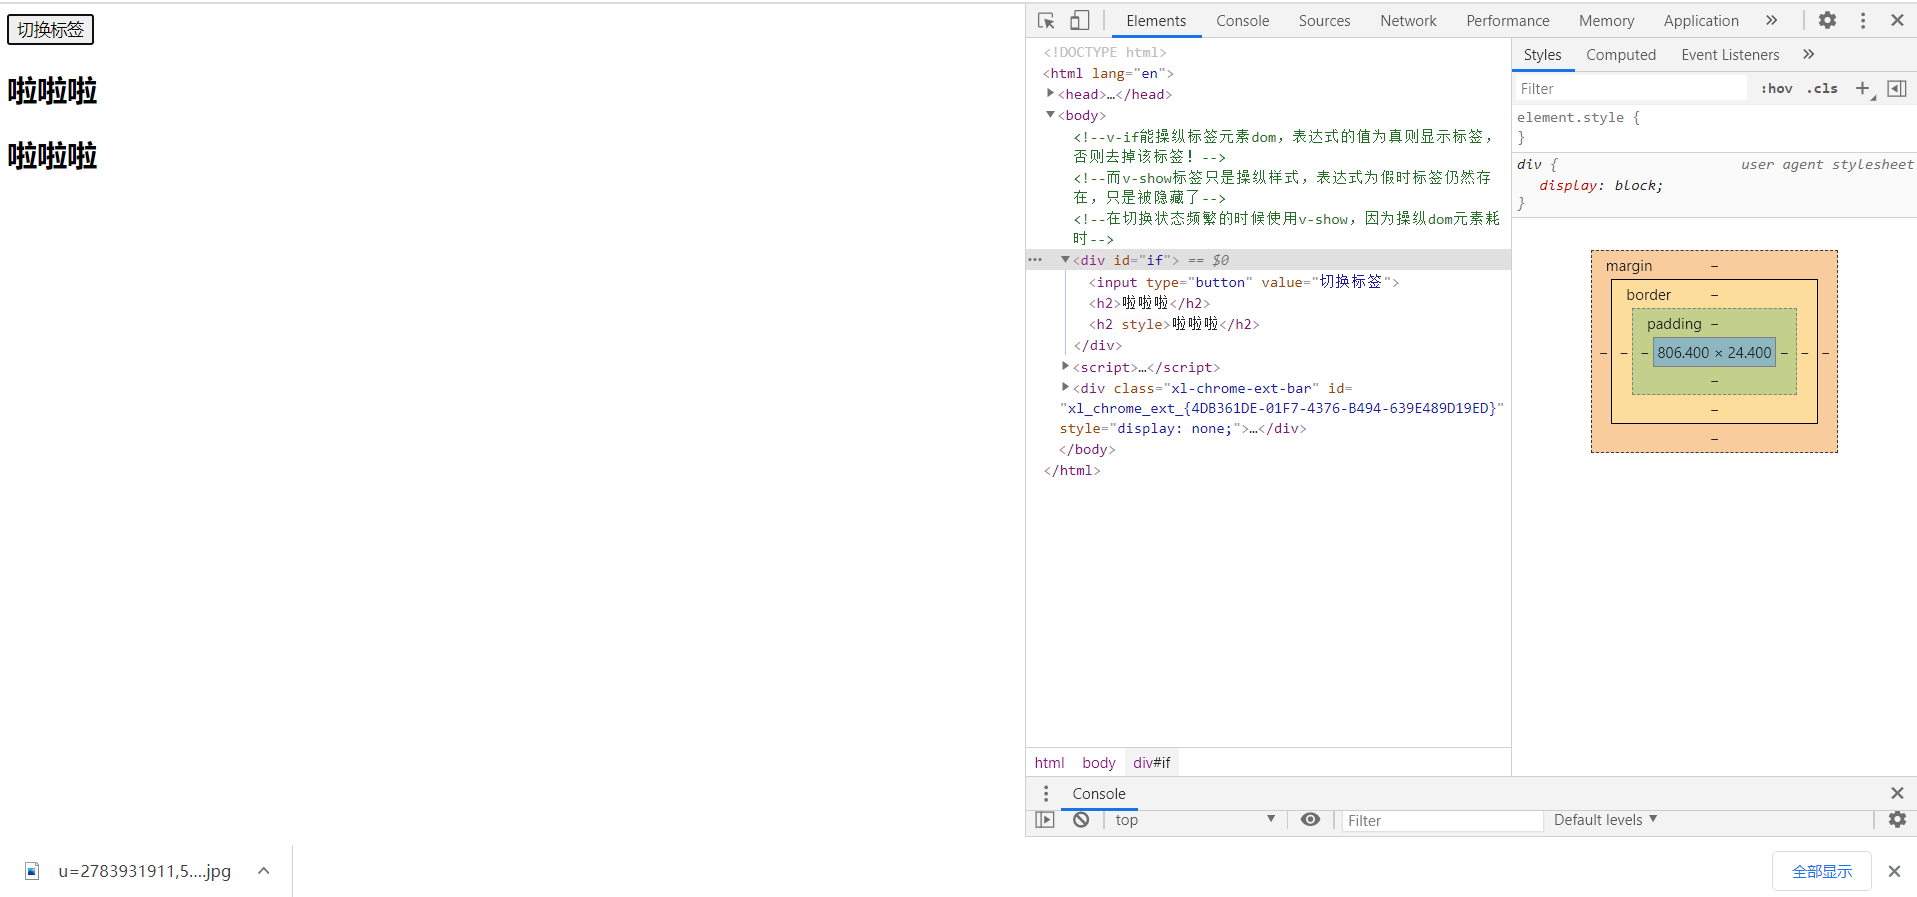Collapse the body element node
The width and height of the screenshot is (1917, 897).
click(x=1050, y=114)
